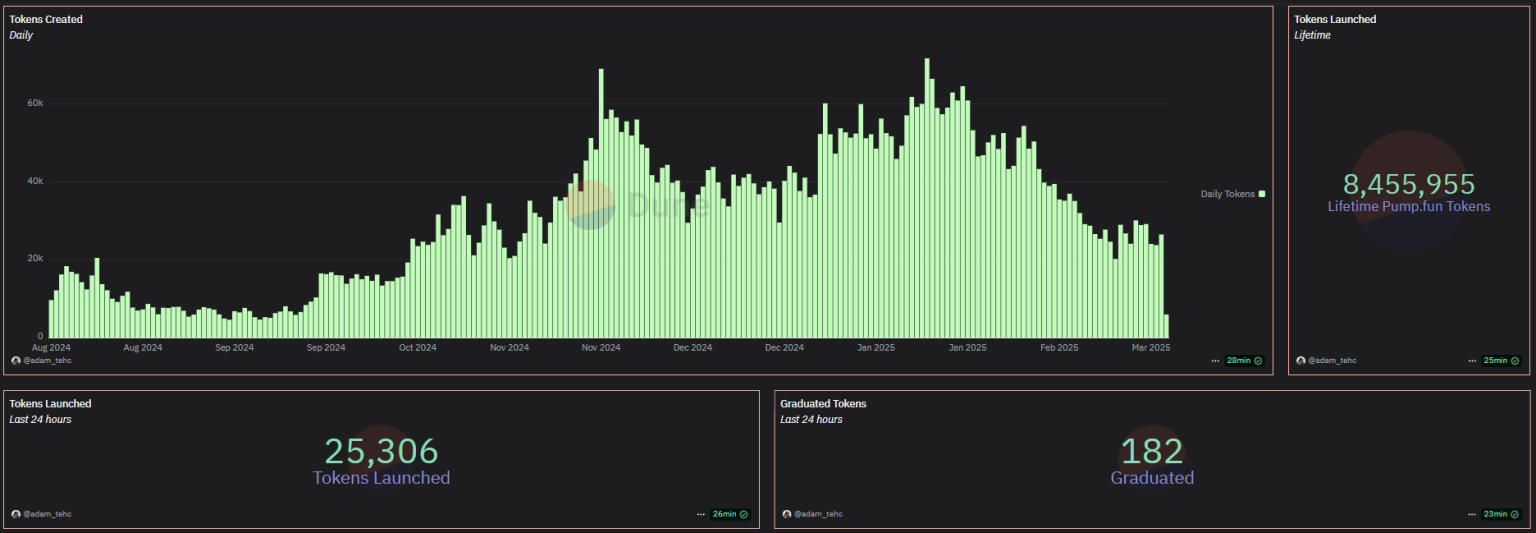Click the 8,455,955 lifetime tokens counter
Viewport: 1536px width, 533px height.
tap(1408, 184)
